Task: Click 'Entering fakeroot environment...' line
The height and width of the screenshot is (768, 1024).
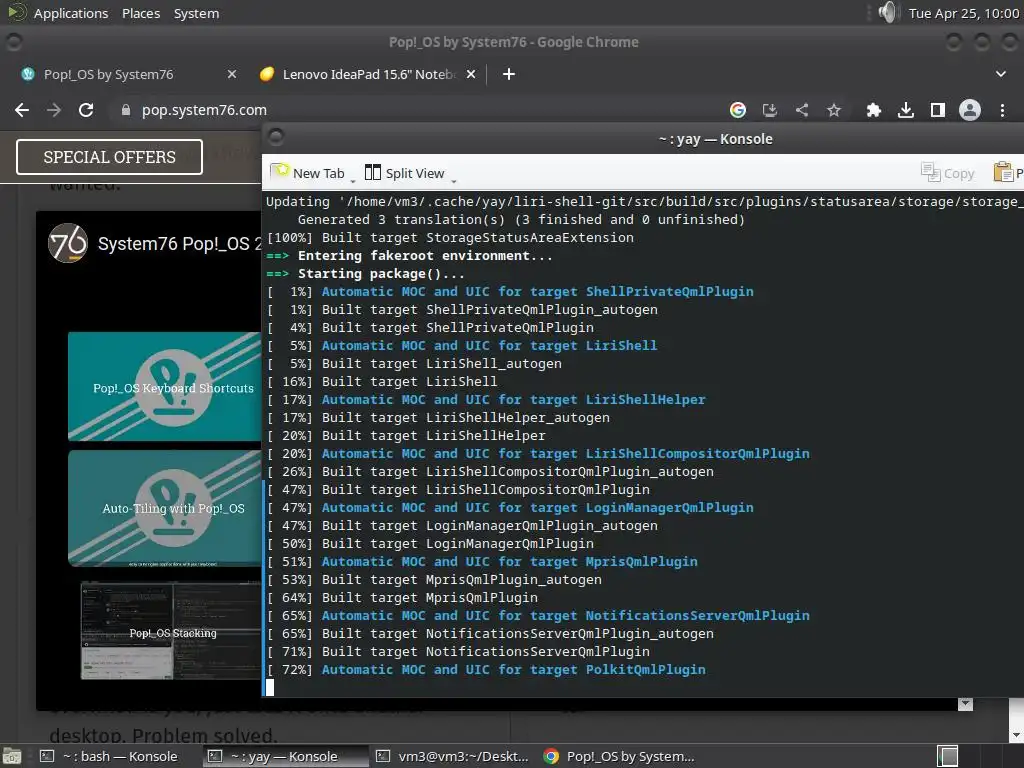Action: coord(424,256)
